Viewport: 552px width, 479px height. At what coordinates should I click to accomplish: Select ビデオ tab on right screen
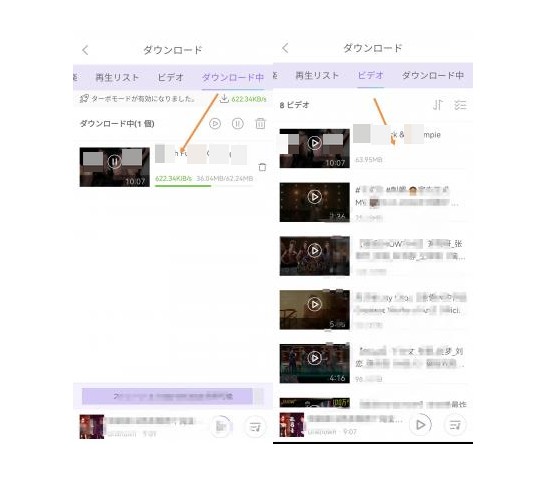click(x=370, y=75)
